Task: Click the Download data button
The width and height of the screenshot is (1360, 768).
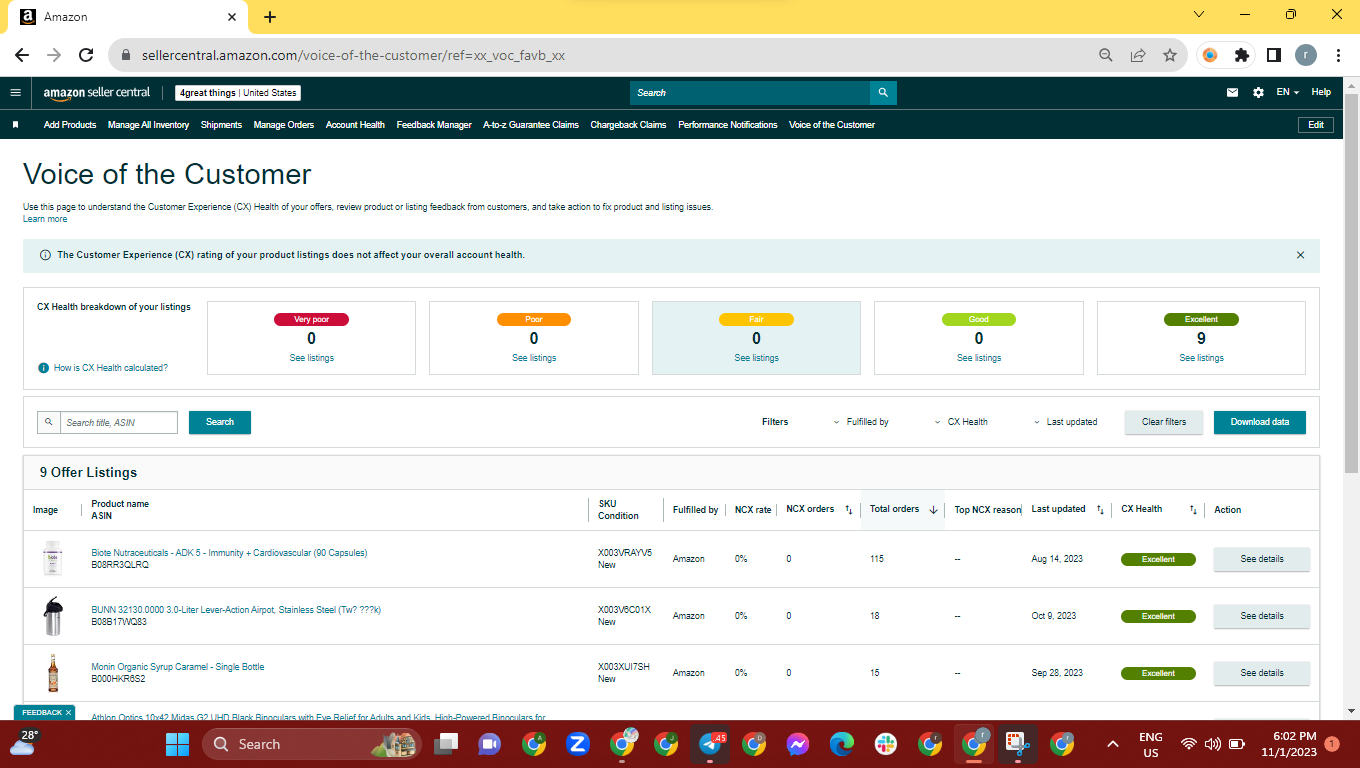Action: 1260,422
